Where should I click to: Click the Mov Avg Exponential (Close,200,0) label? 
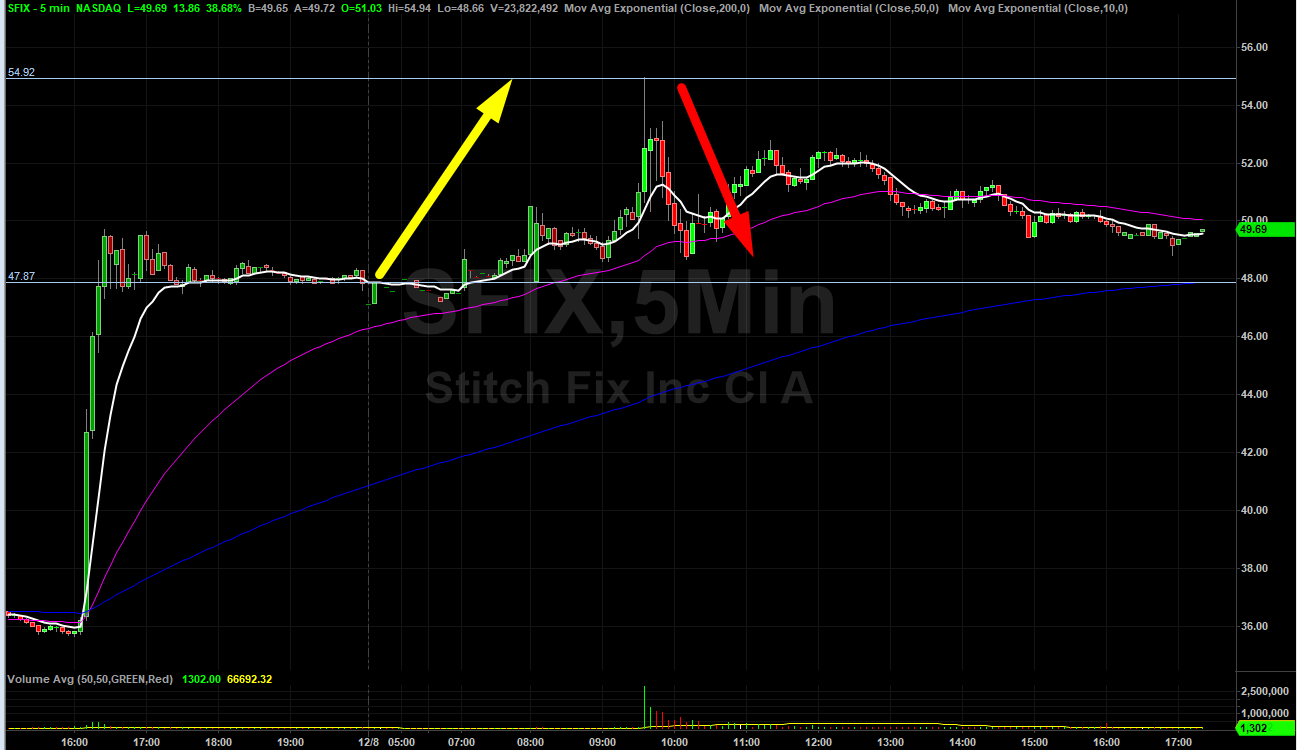[657, 8]
